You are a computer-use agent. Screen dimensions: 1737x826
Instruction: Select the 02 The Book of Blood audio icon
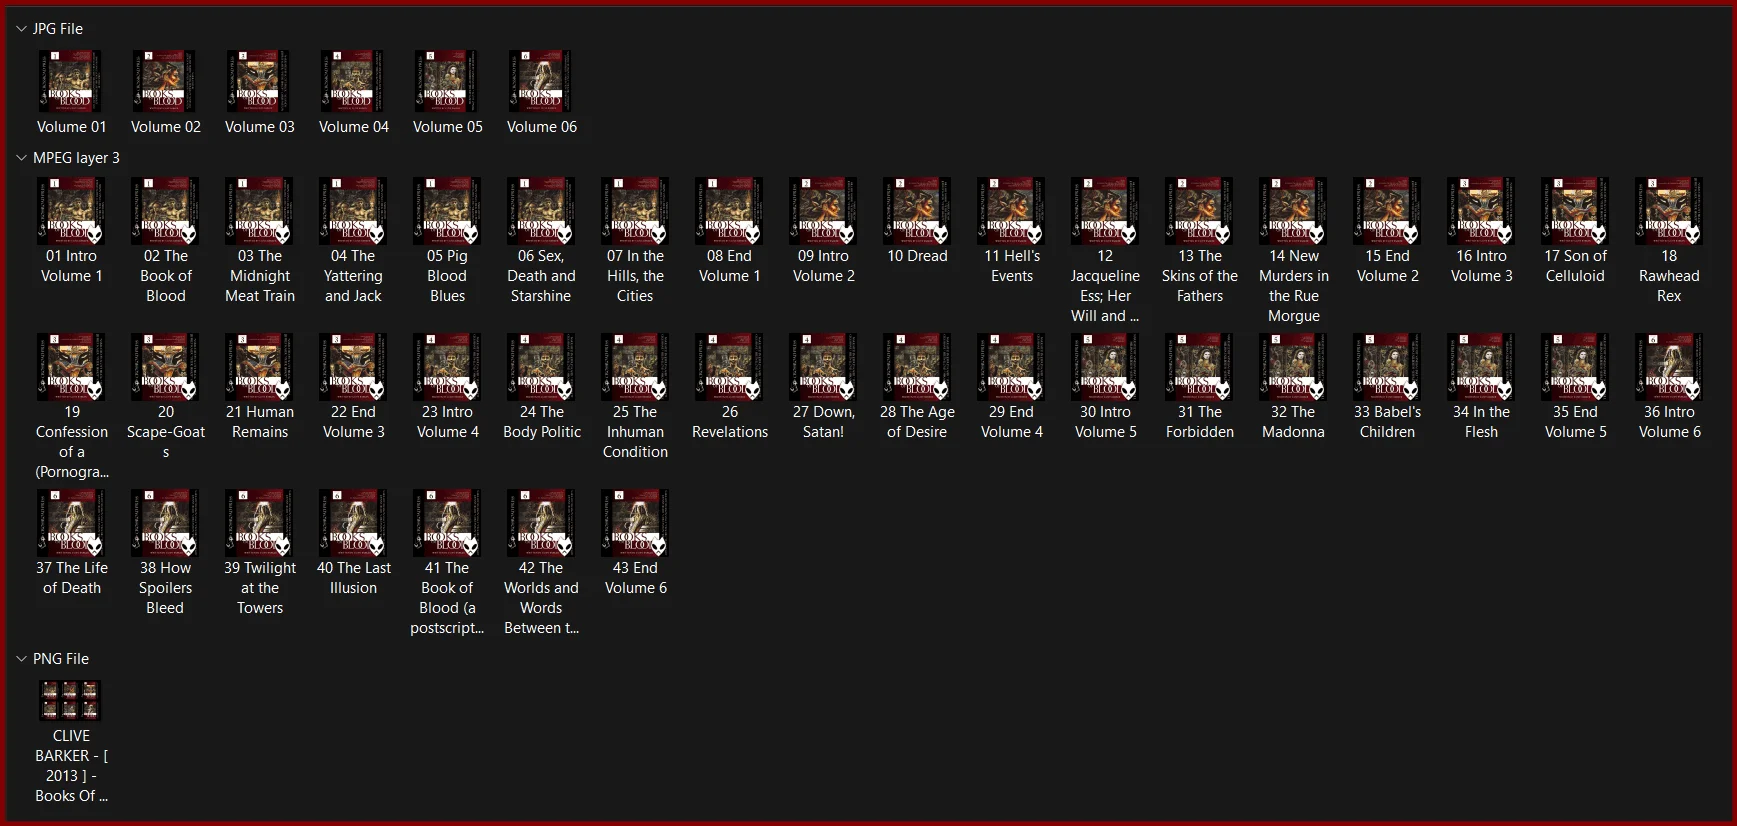tap(165, 211)
